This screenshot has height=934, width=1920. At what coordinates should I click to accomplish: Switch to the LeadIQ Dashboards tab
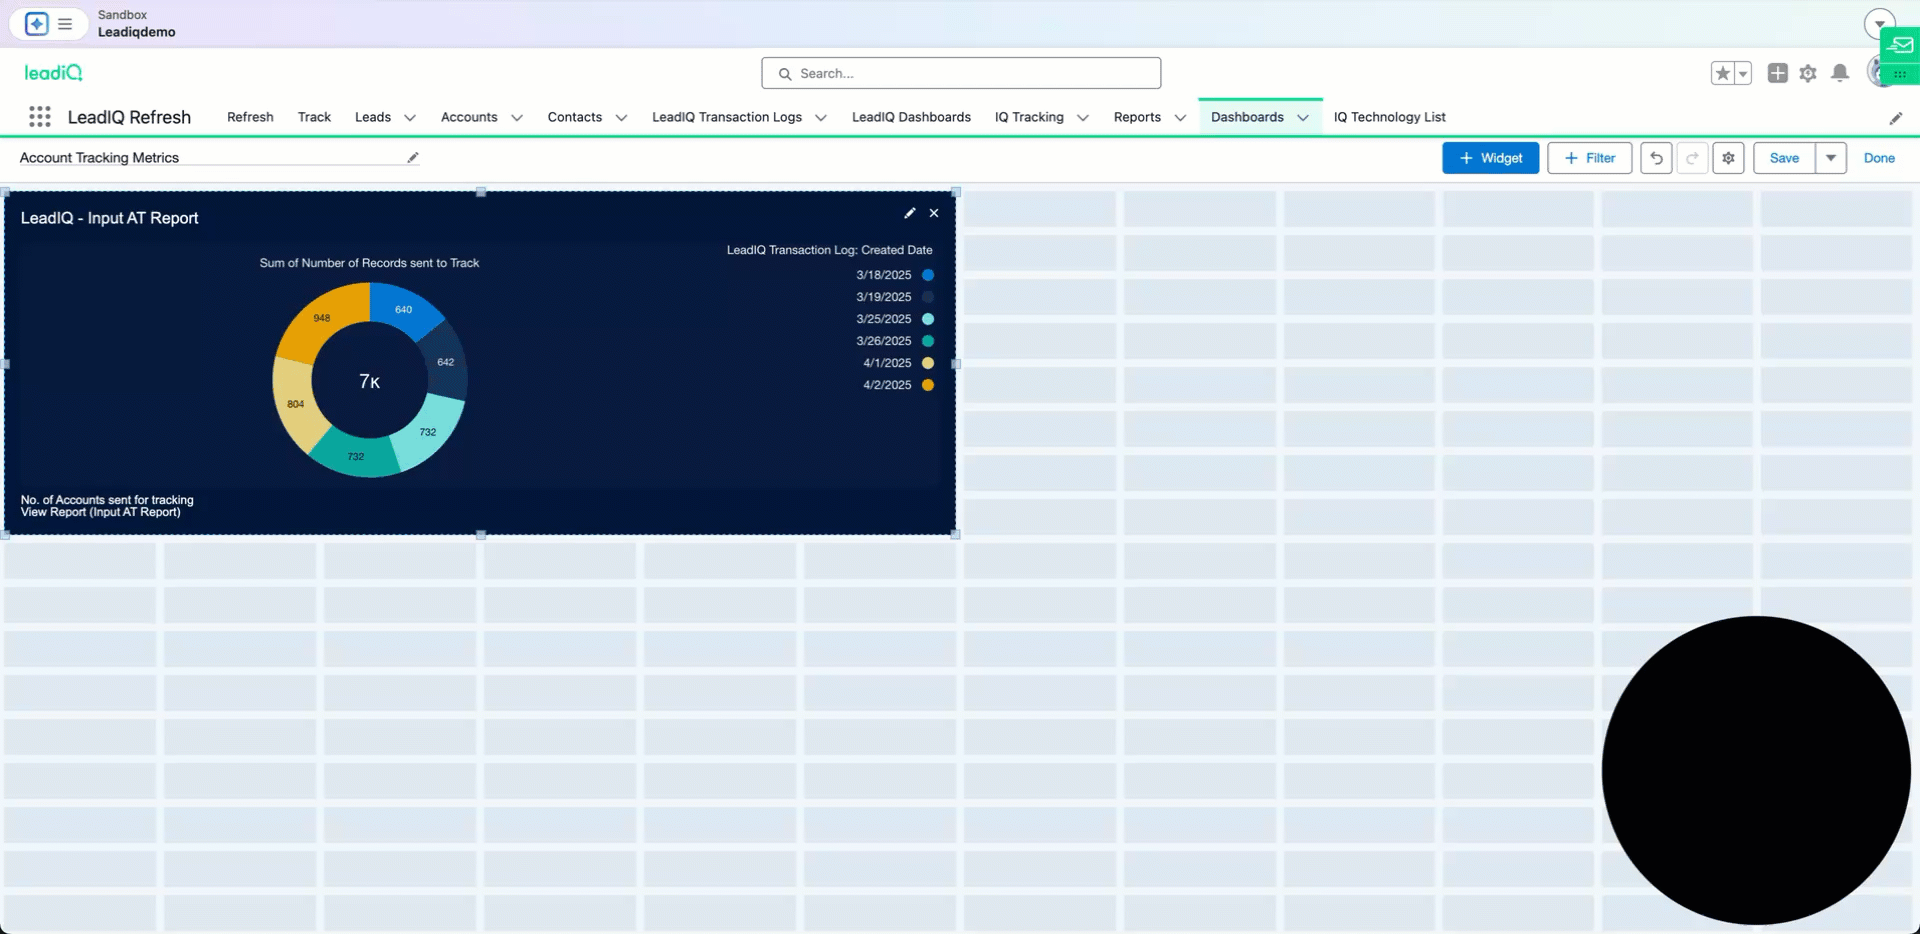(911, 117)
